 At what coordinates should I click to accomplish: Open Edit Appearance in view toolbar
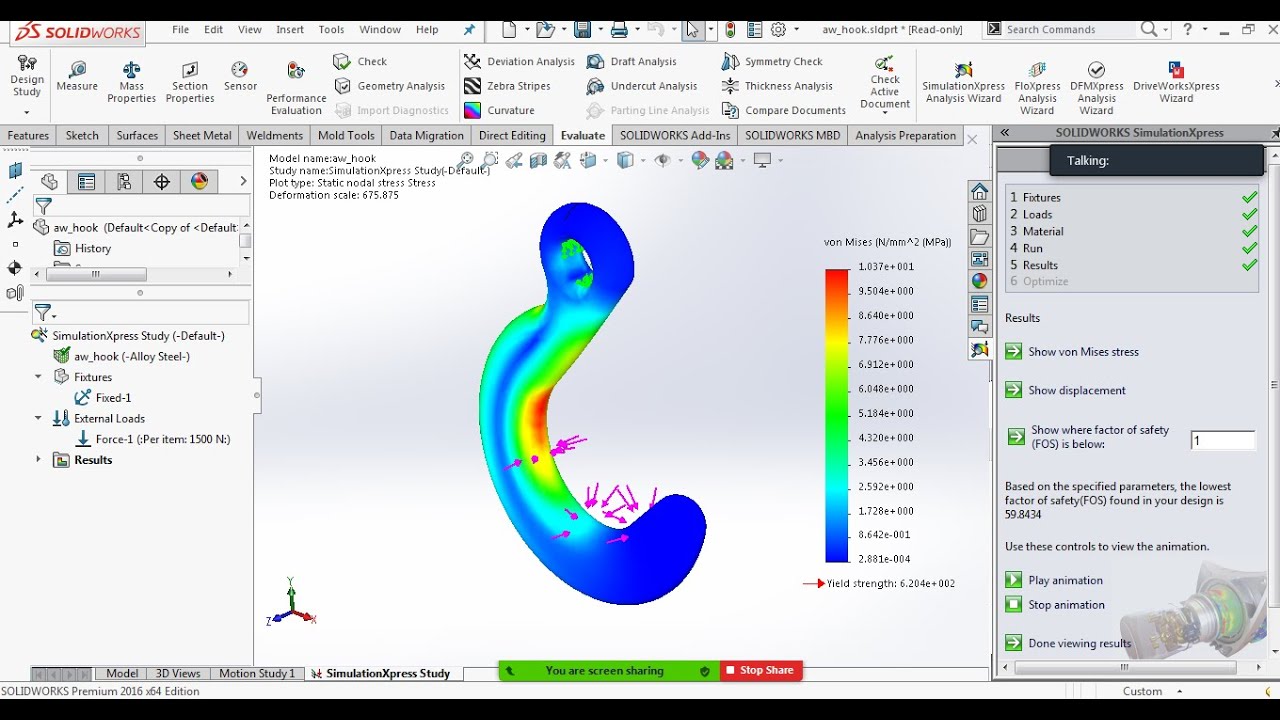point(700,160)
